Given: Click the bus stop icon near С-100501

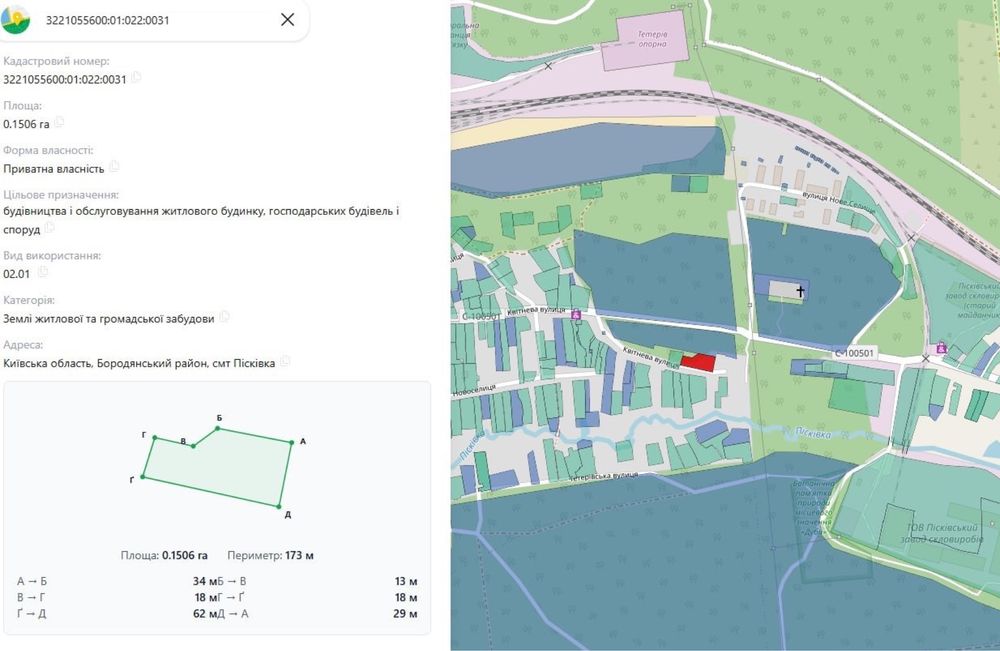Looking at the screenshot, I should 941,348.
